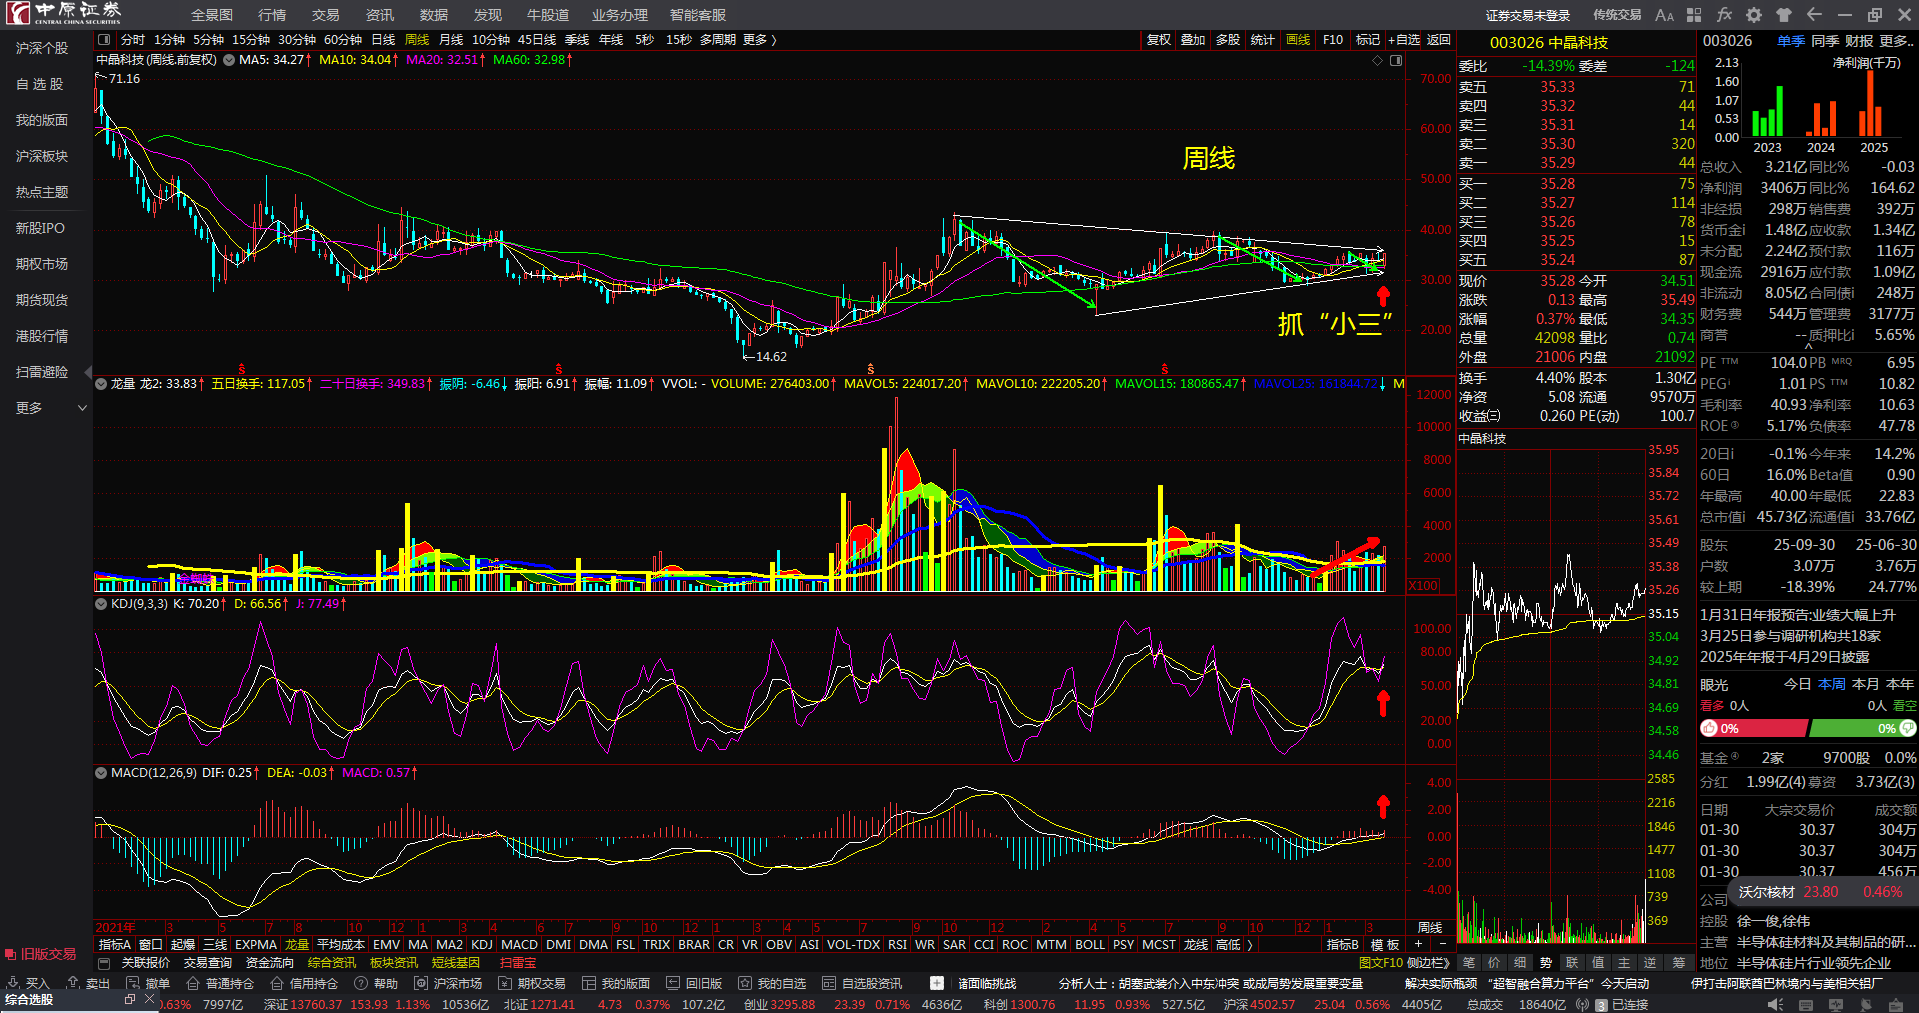Show more indicator tabs after 高低

pos(1250,945)
